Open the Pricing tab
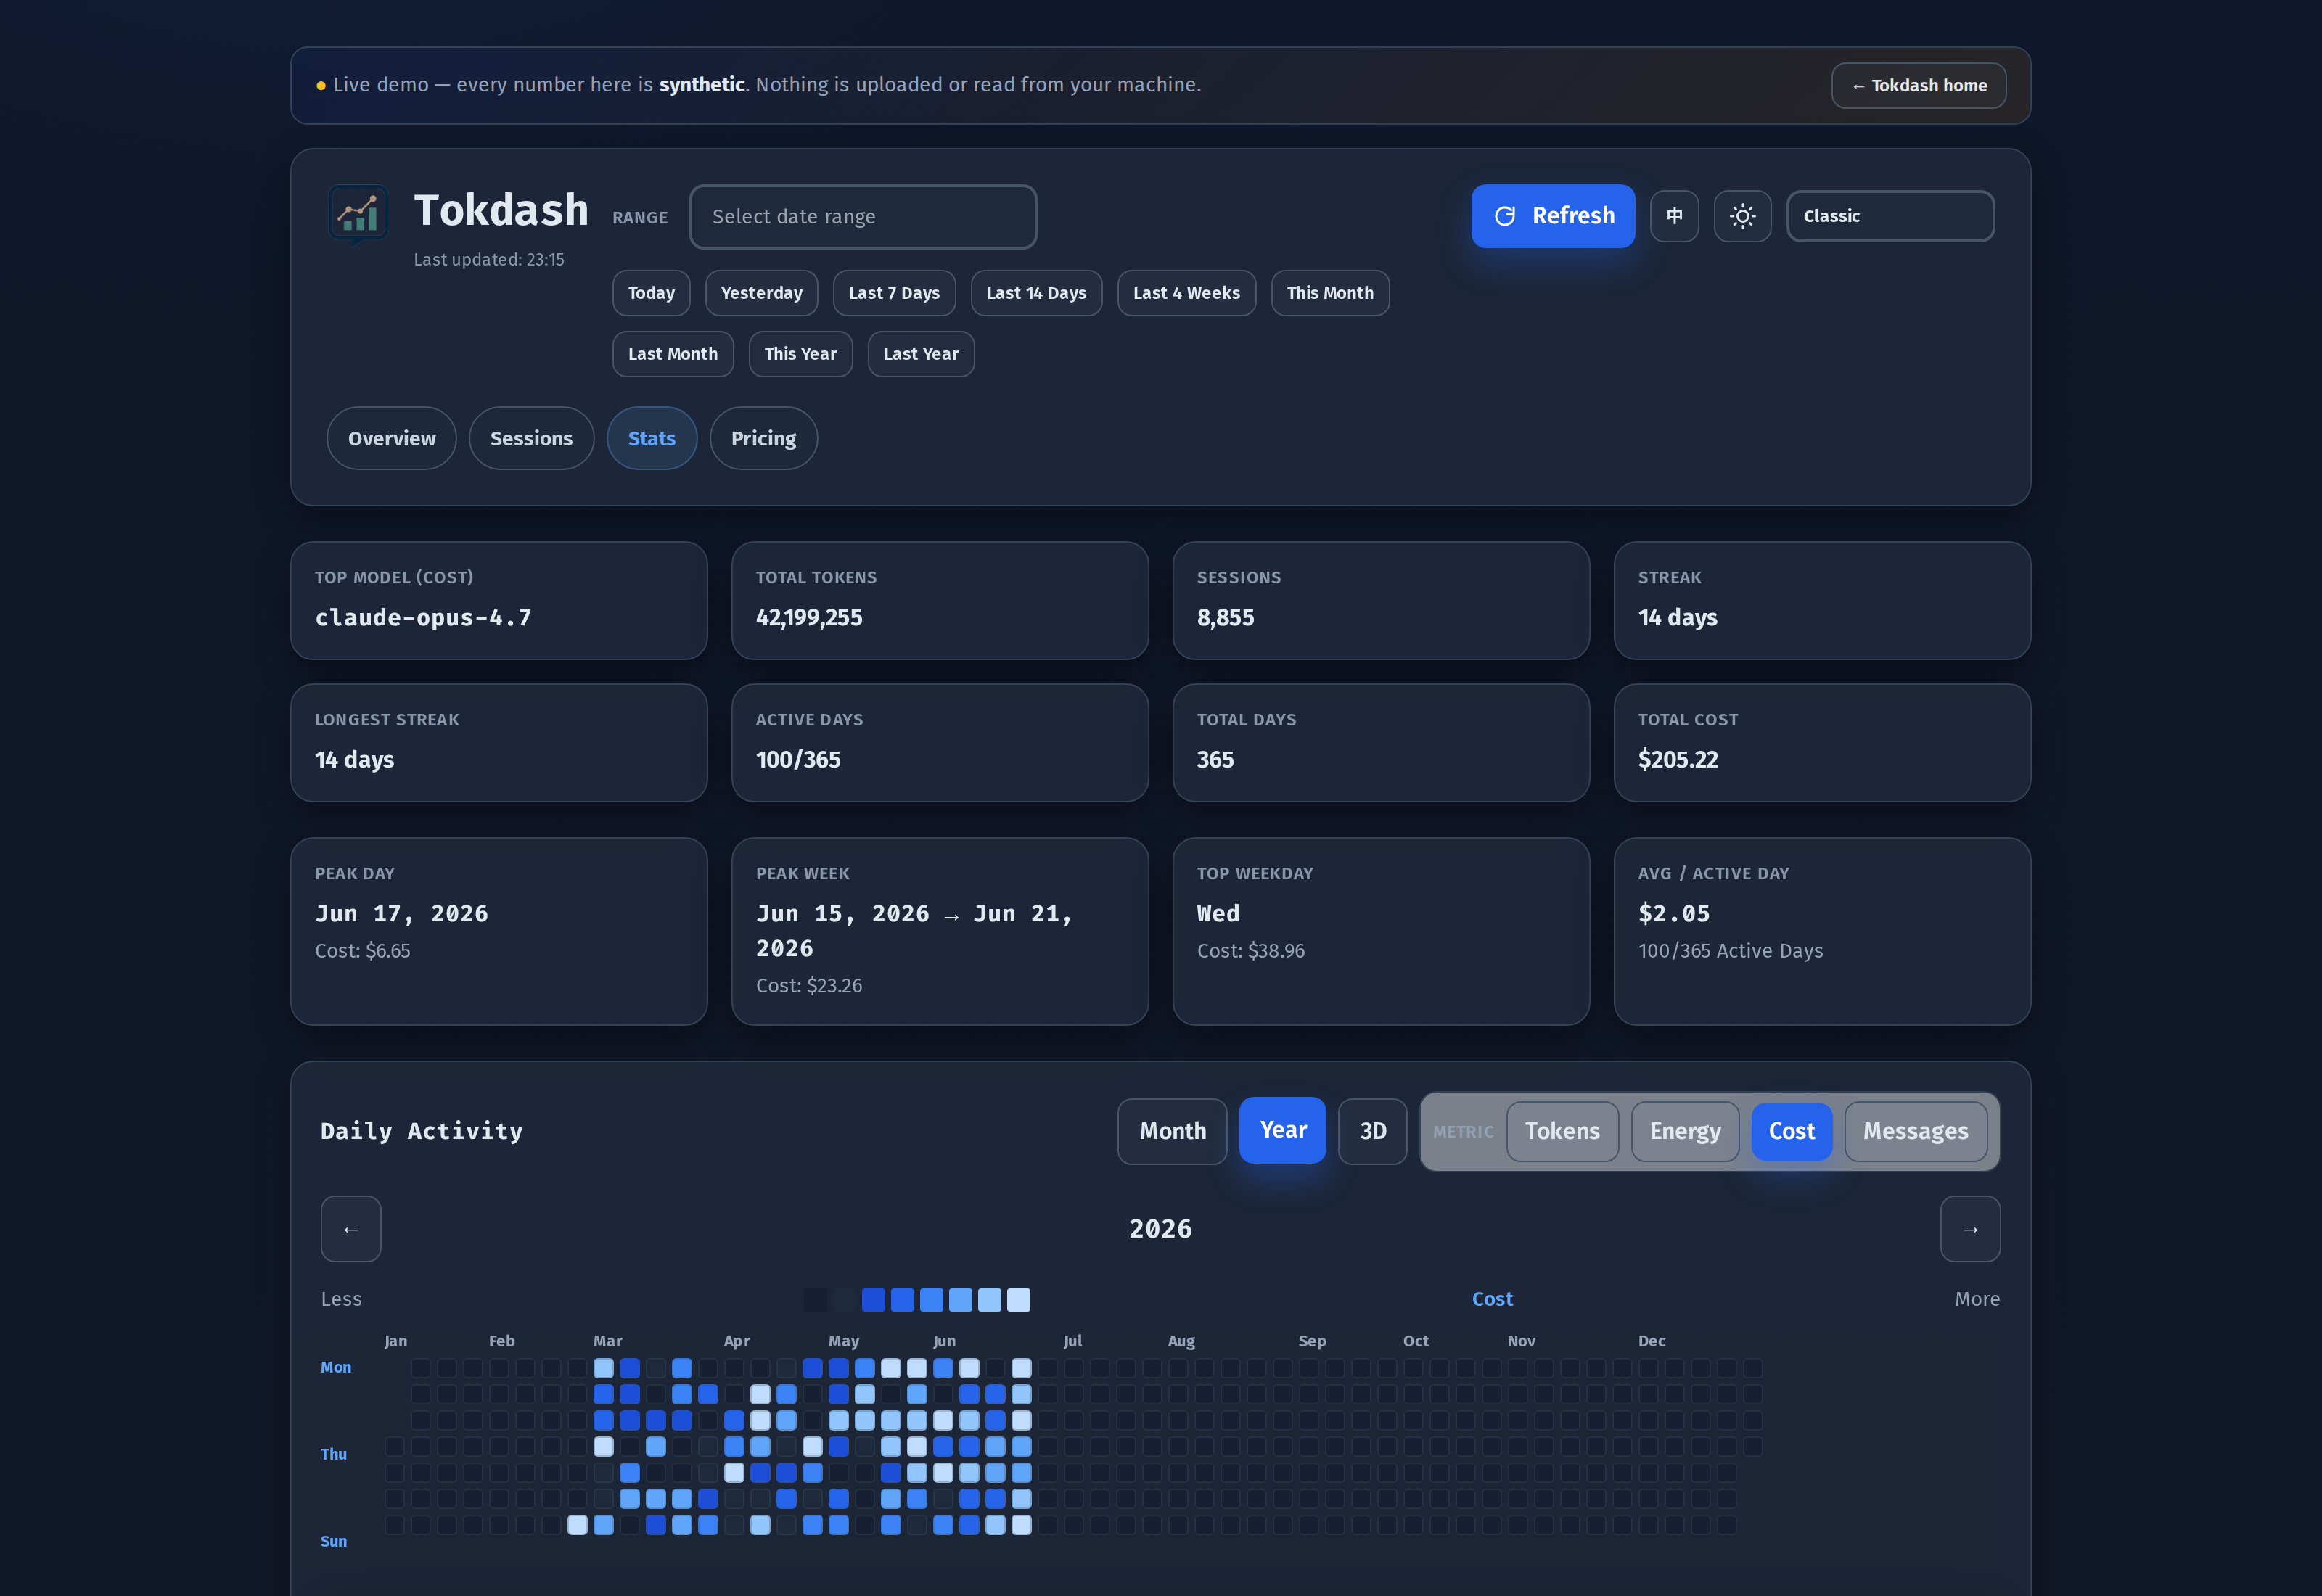The image size is (2322, 1596). pyautogui.click(x=763, y=438)
